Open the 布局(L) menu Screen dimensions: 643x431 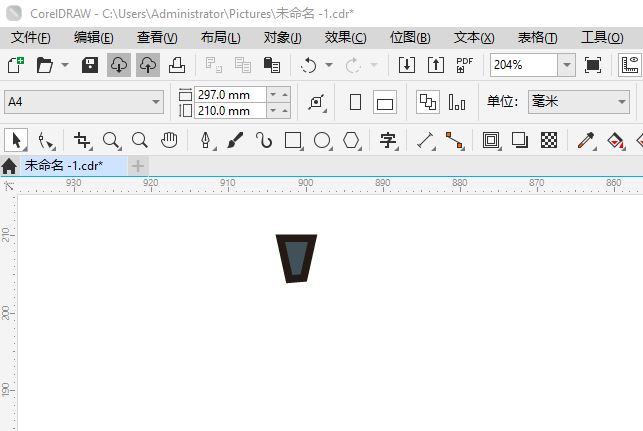[221, 38]
